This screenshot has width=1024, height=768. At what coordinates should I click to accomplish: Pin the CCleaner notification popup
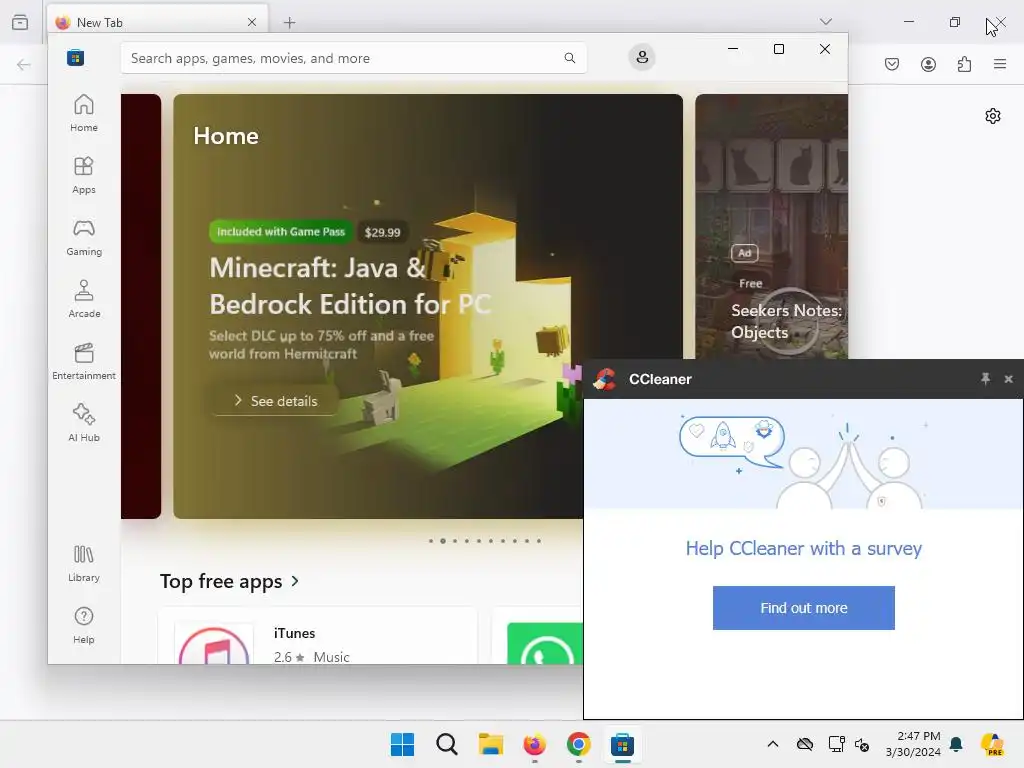click(985, 379)
